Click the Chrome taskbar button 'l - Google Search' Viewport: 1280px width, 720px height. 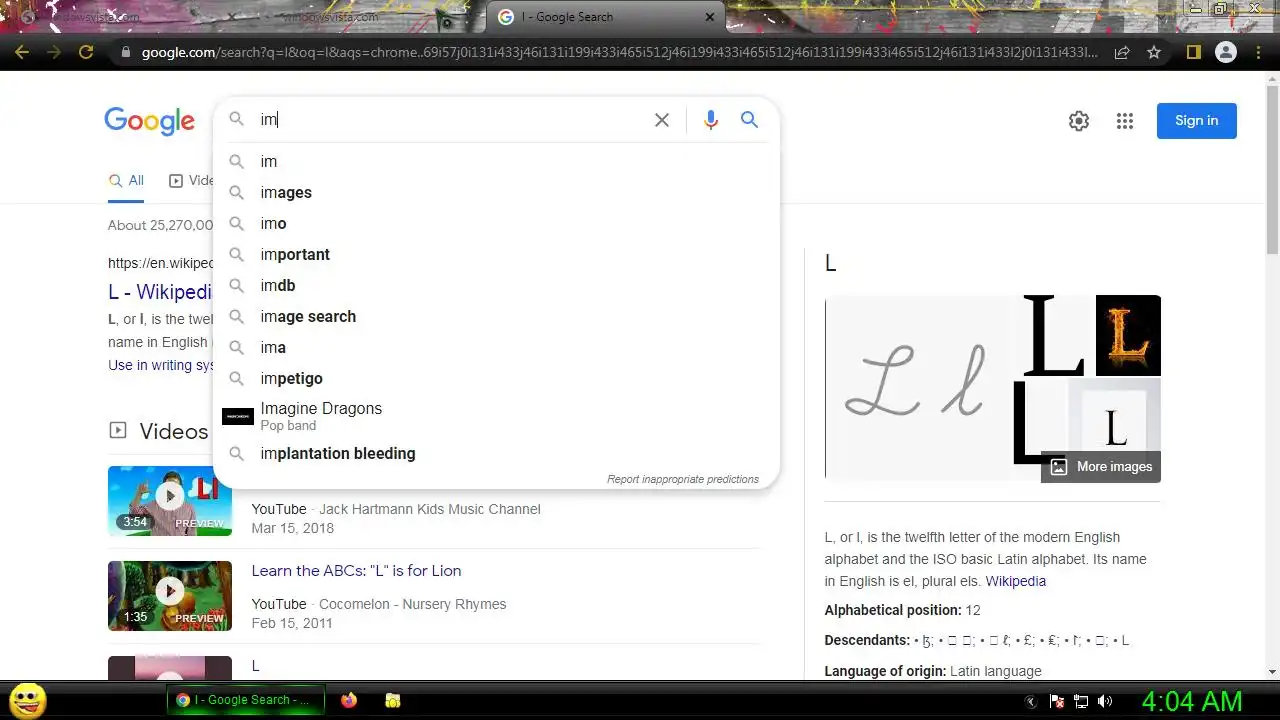246,700
